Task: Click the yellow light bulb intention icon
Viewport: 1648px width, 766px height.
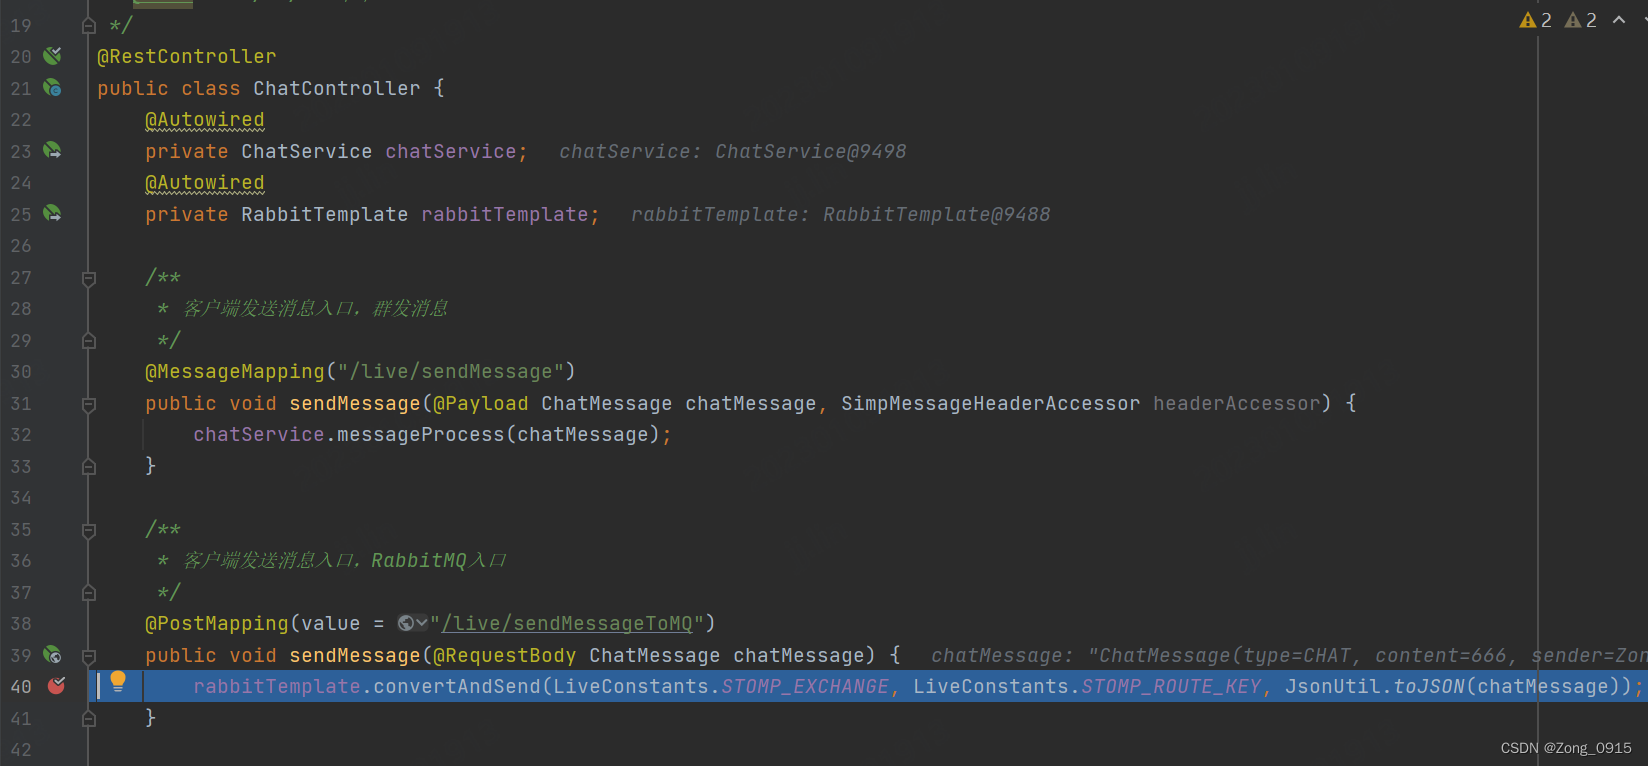Action: pyautogui.click(x=118, y=682)
